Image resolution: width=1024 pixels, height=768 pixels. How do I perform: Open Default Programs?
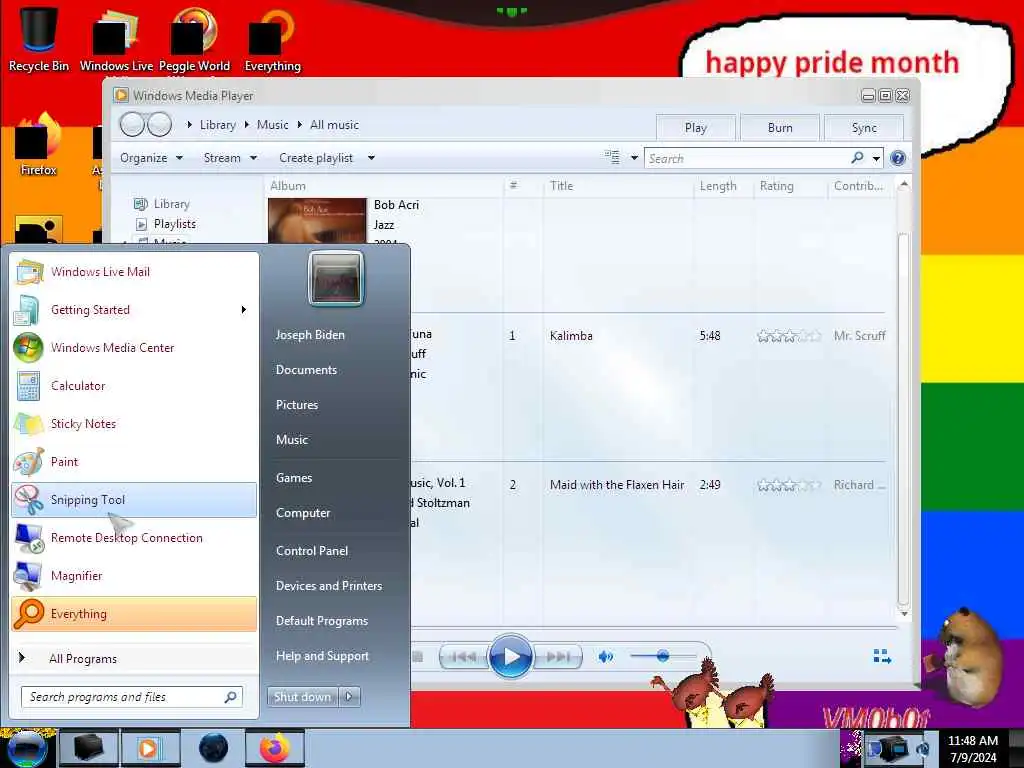tap(322, 621)
